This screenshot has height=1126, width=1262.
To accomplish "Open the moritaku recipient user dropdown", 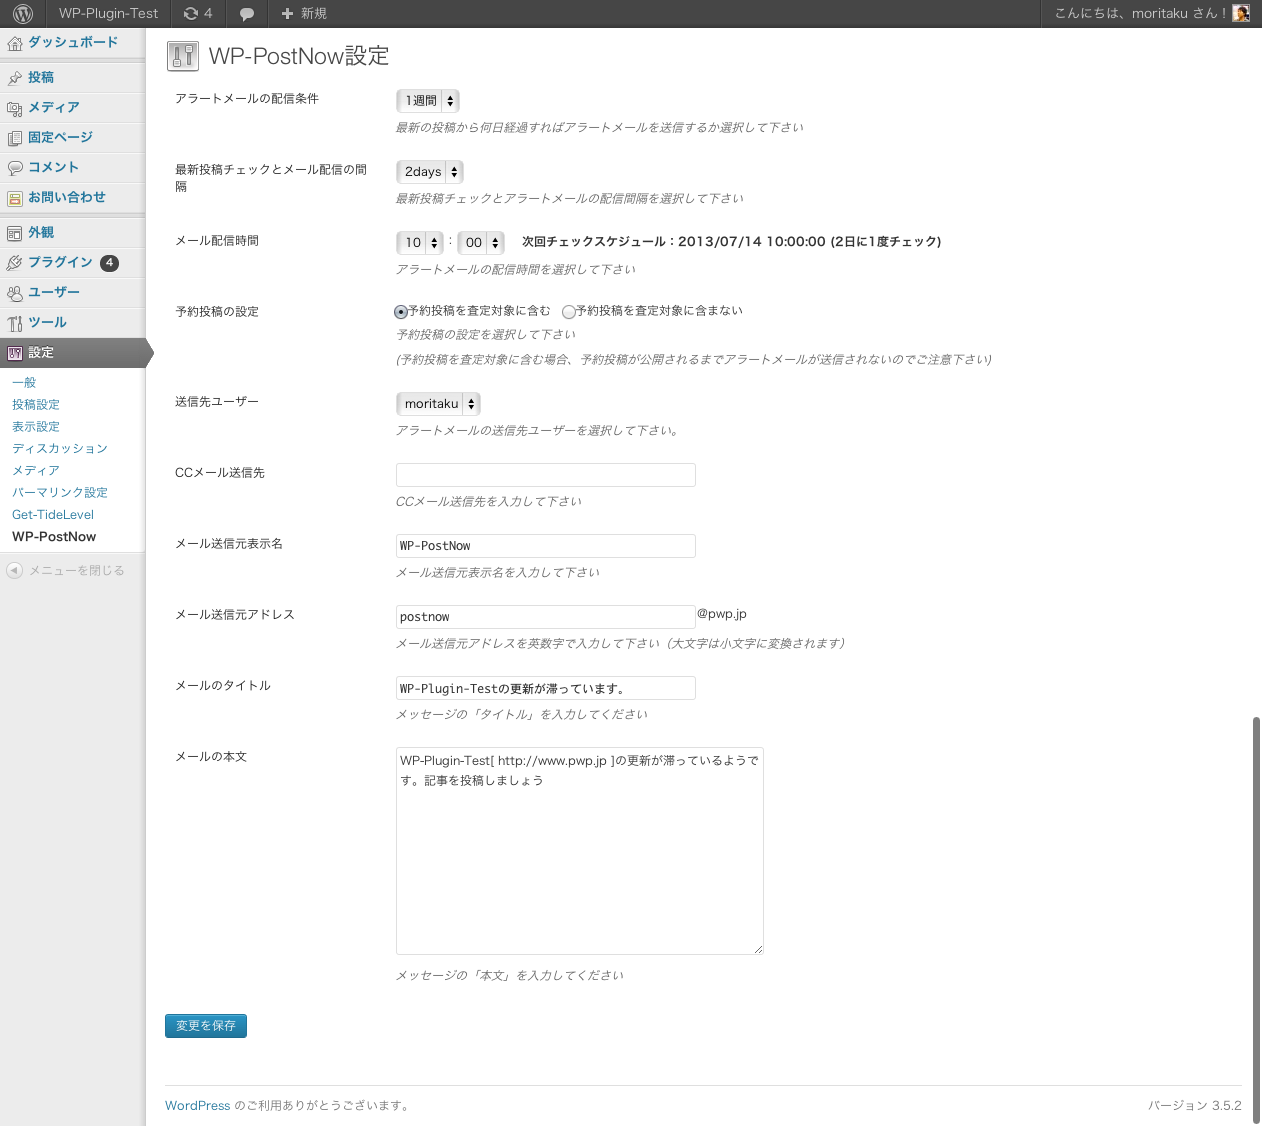I will click(439, 404).
